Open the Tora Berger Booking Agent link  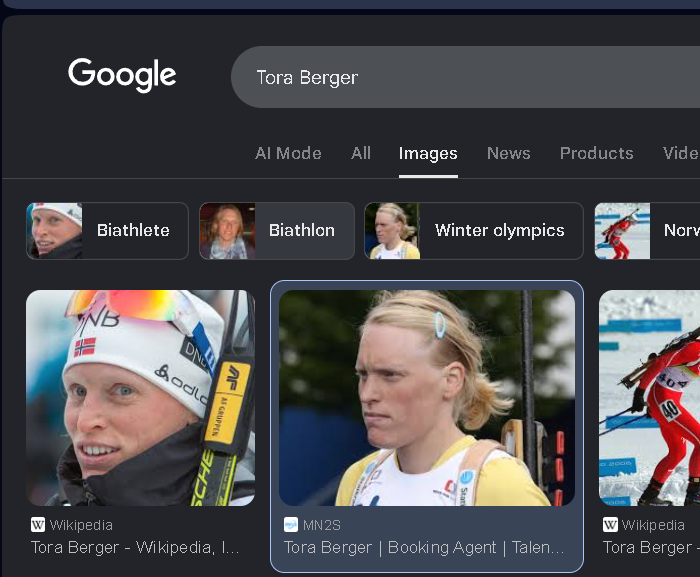tap(424, 548)
